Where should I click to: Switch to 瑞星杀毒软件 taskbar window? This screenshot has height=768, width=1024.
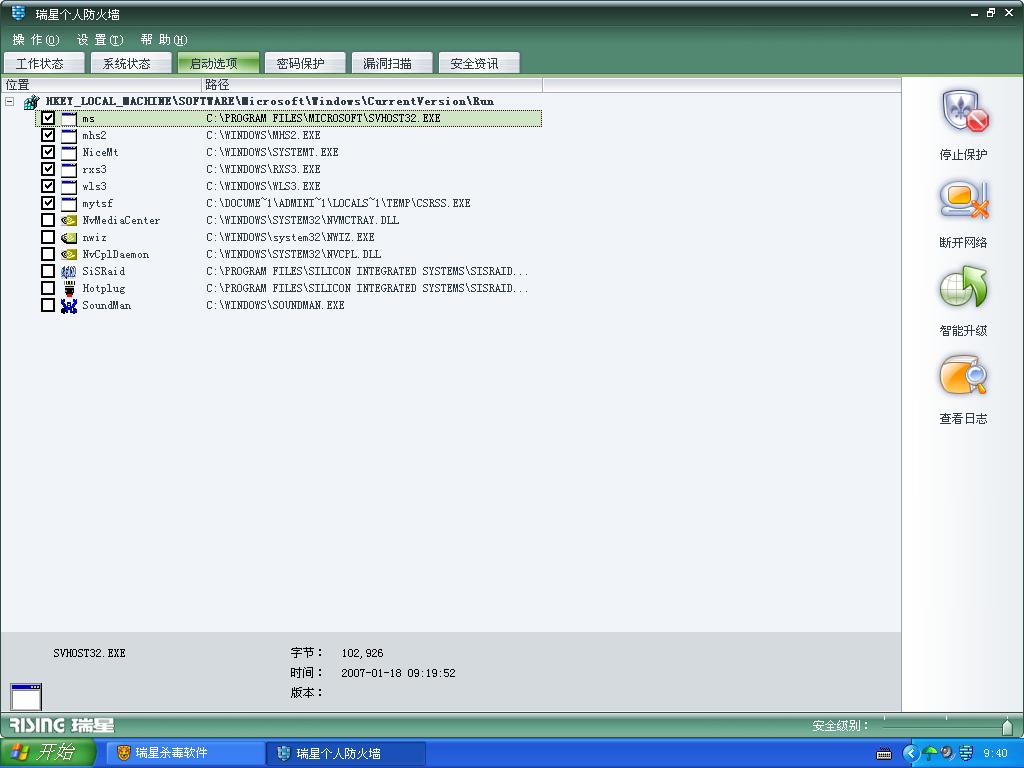click(x=185, y=754)
